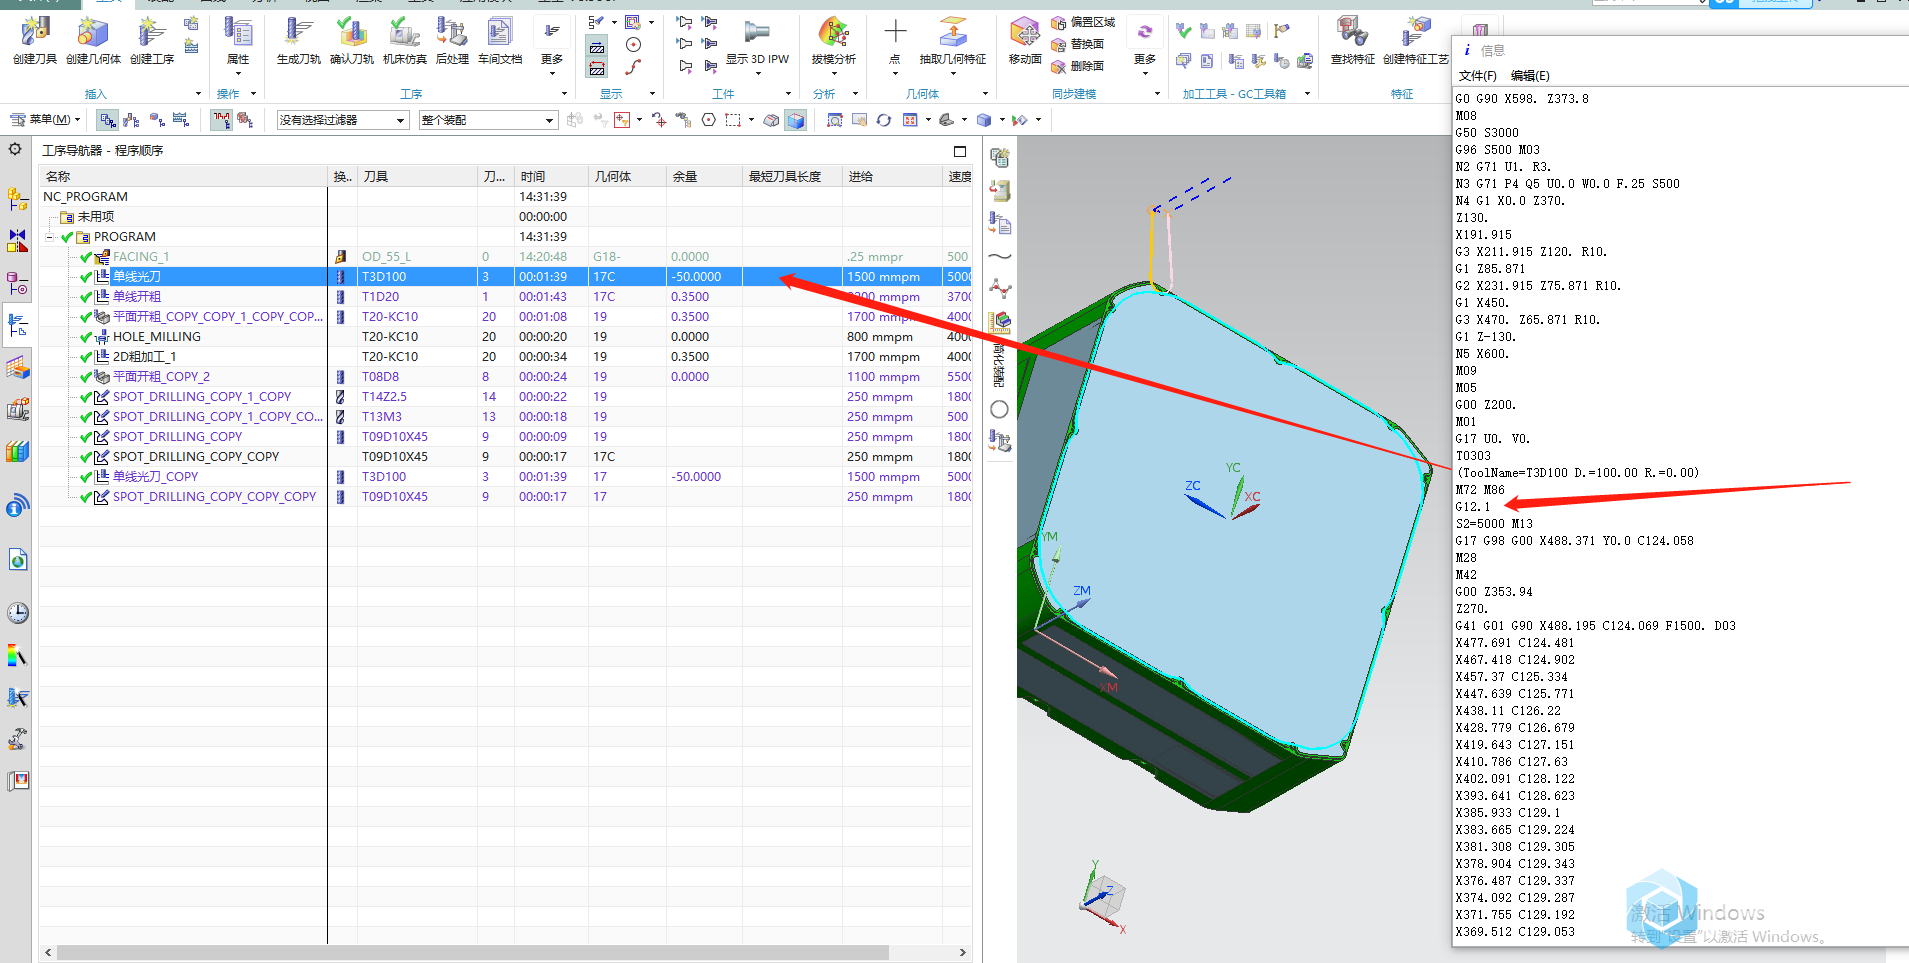Screen dimensions: 1909x963
Task: Click navigator horizontal scrollbar right arrow
Action: pyautogui.click(x=962, y=952)
